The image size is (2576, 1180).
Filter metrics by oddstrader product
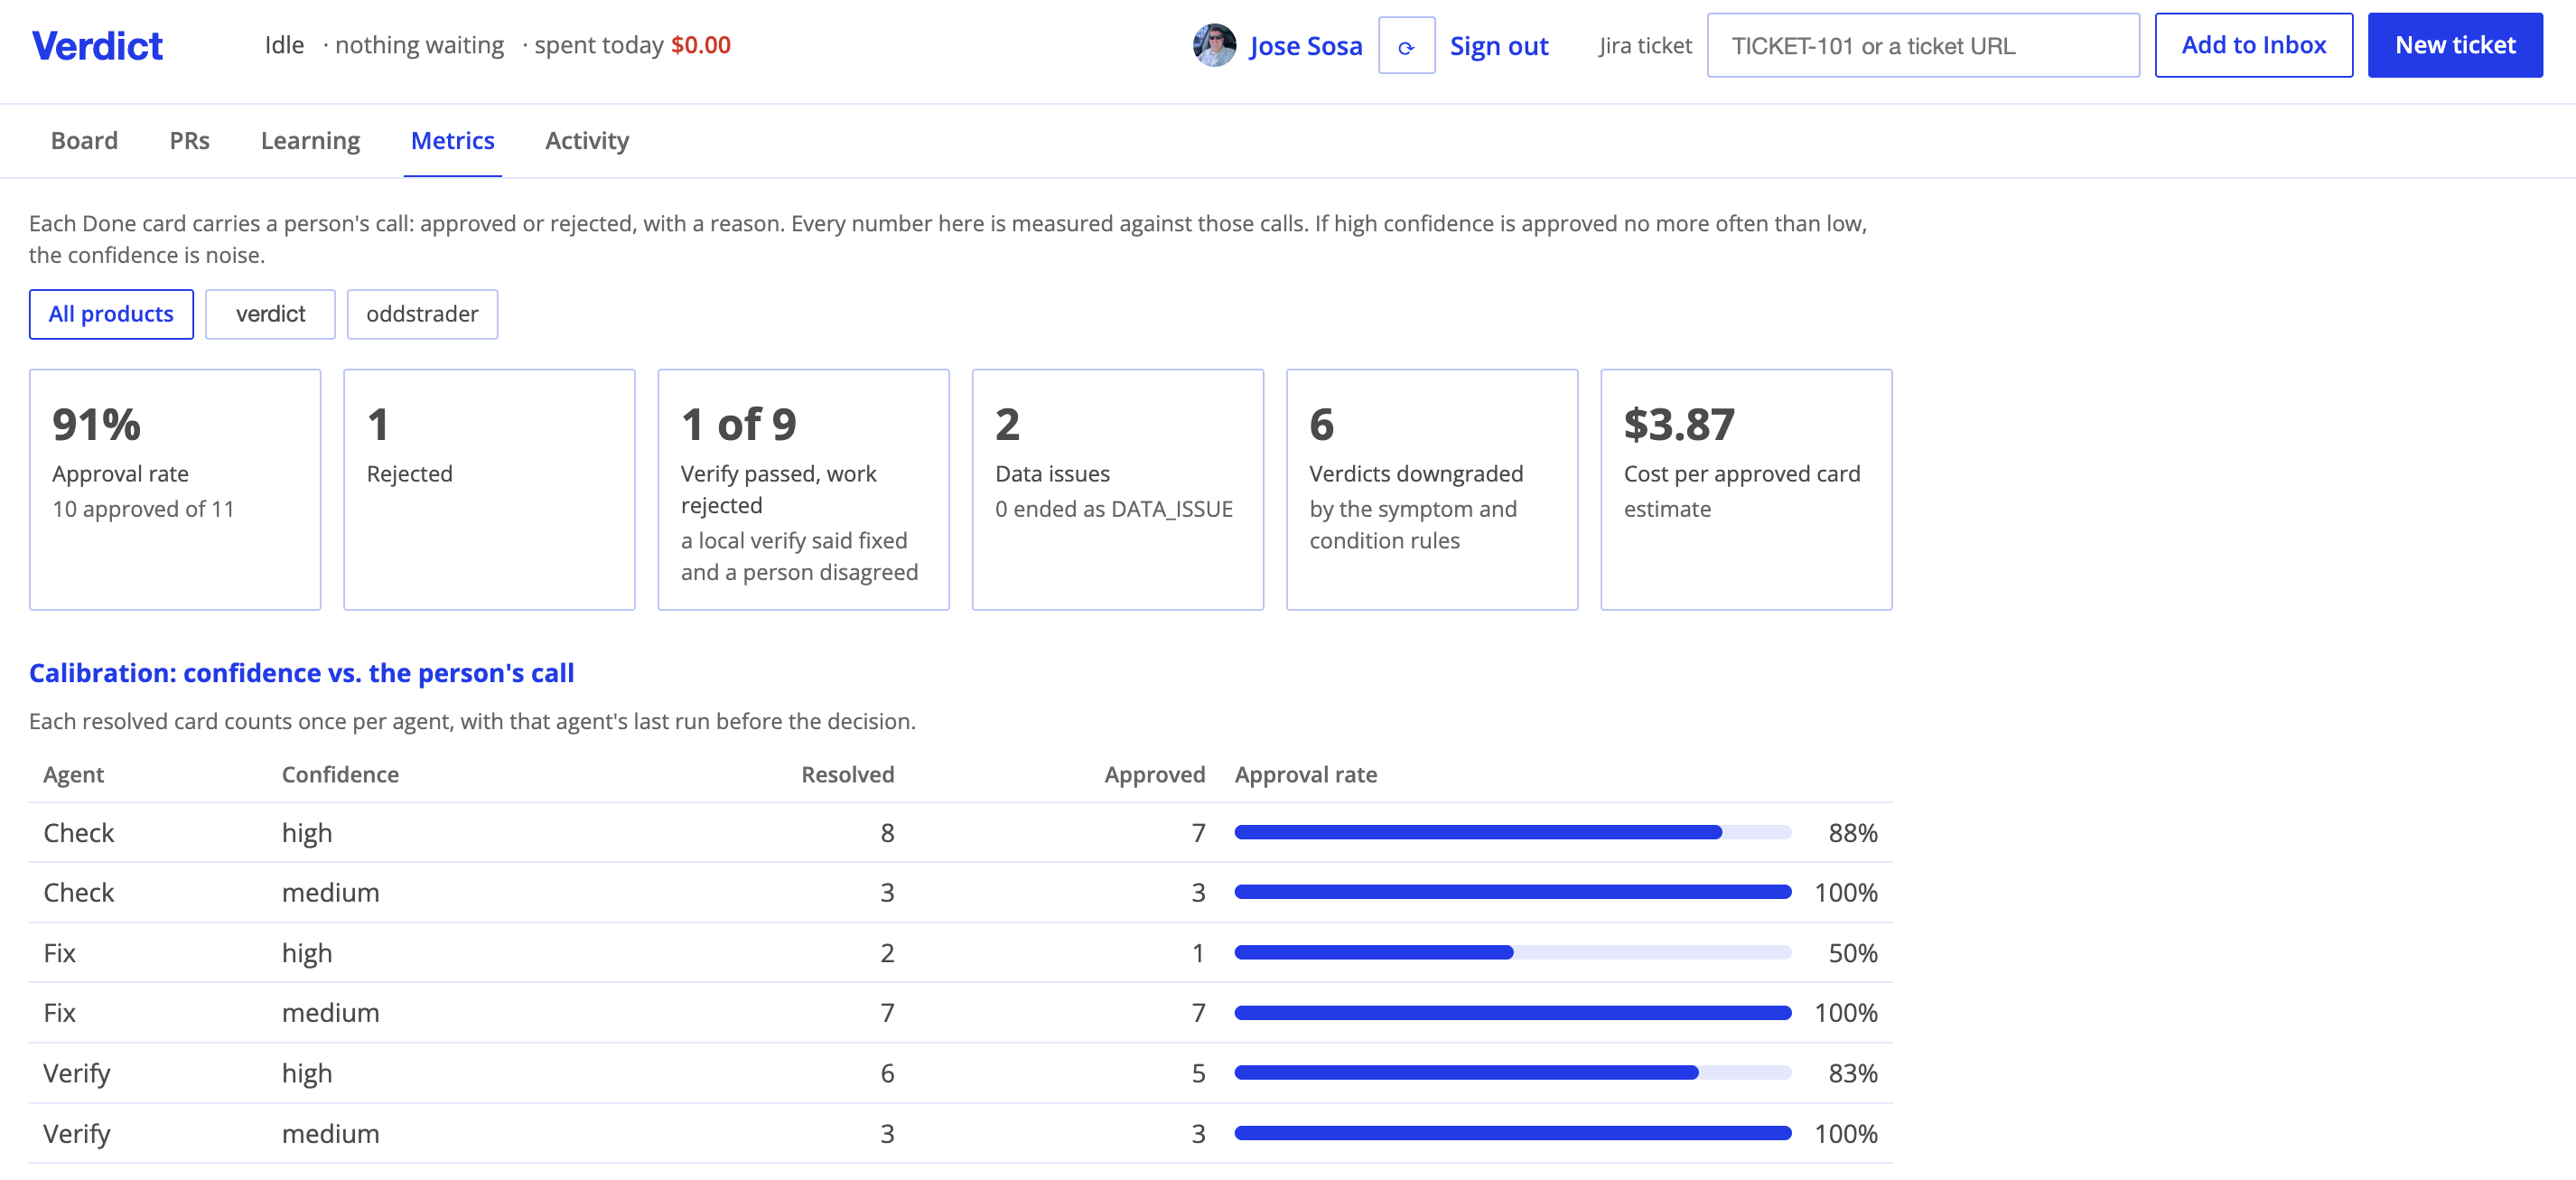[x=422, y=314]
